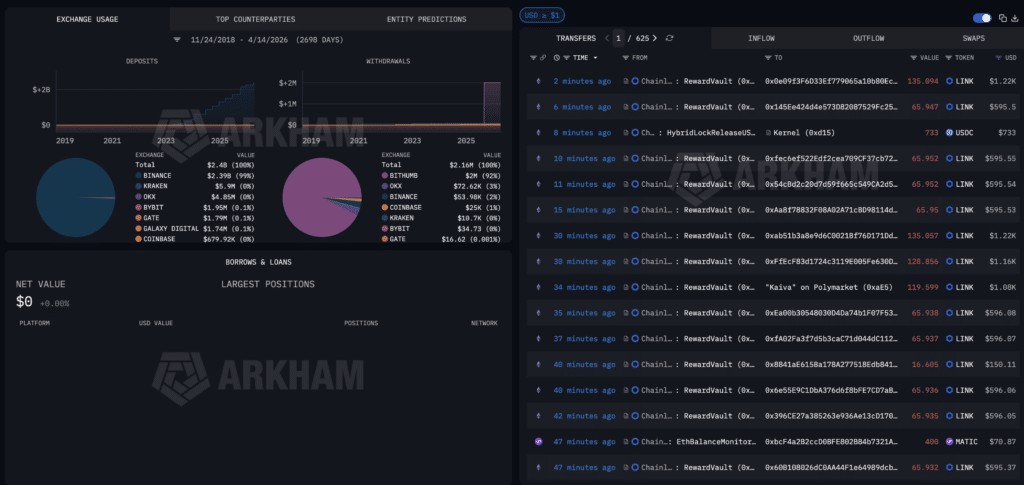Click COINBASE $25K row in Withdrawals legend
This screenshot has width=1024, height=485.
click(x=441, y=208)
